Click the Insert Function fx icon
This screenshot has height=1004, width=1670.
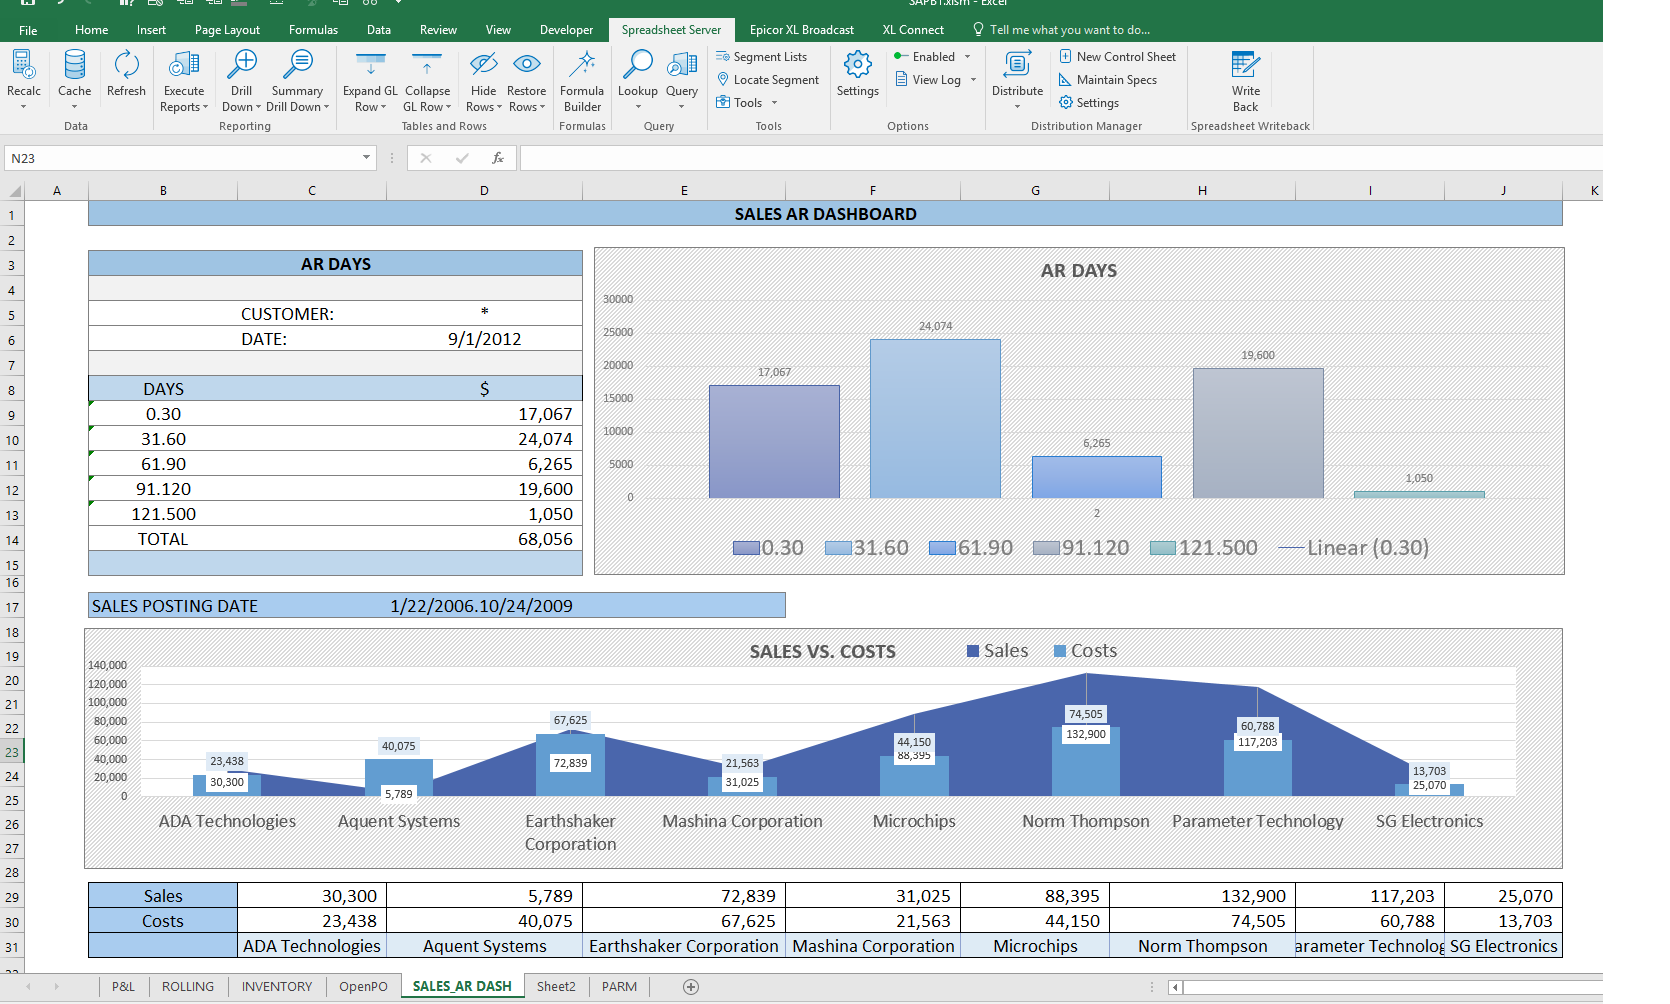[x=497, y=158]
